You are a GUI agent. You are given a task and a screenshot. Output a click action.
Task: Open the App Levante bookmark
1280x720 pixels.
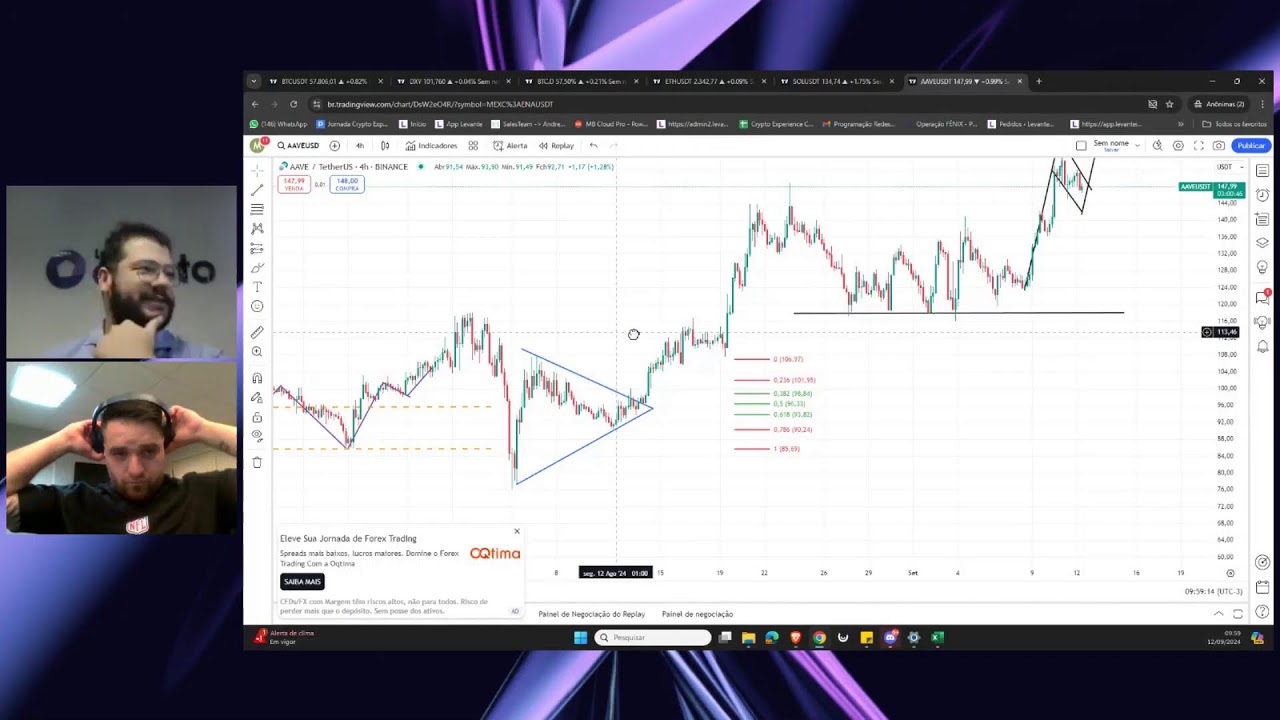tap(459, 124)
